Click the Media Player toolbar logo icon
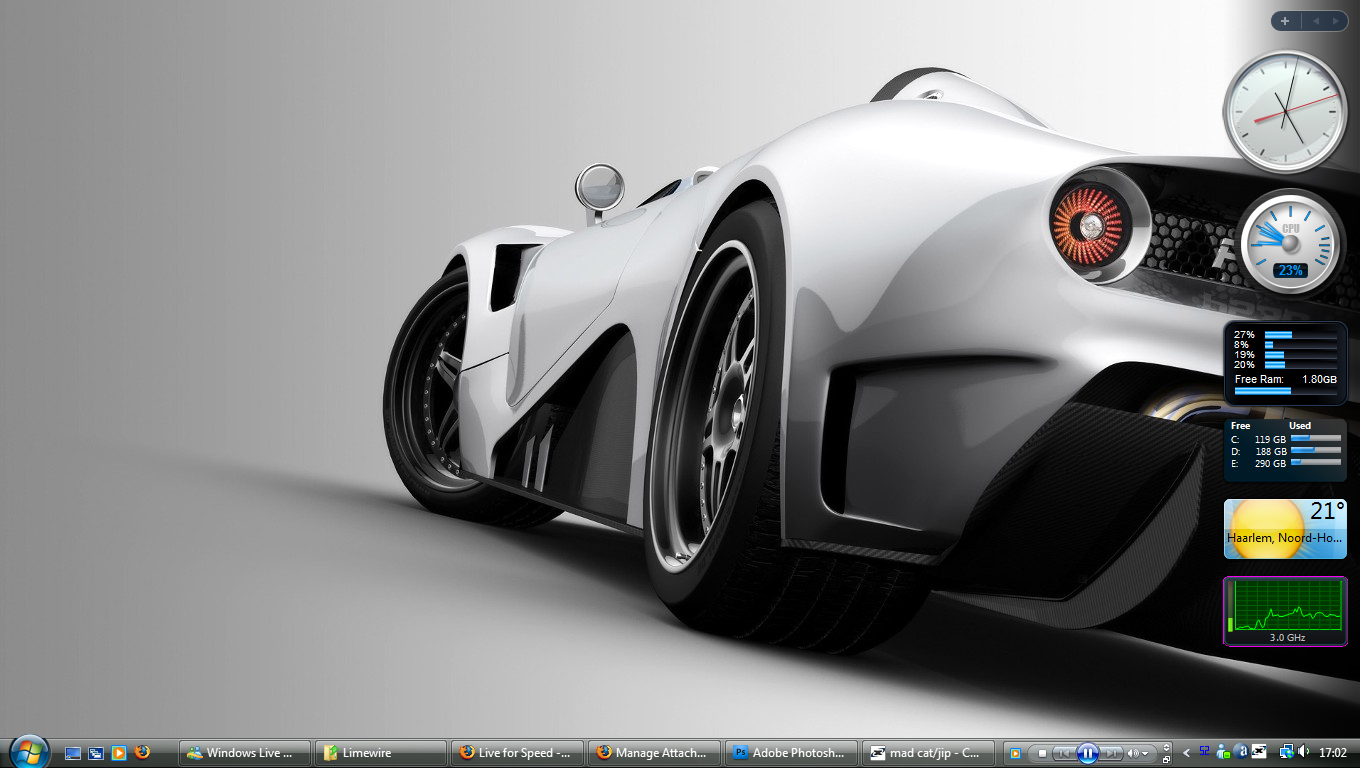This screenshot has height=768, width=1360. pos(1015,753)
